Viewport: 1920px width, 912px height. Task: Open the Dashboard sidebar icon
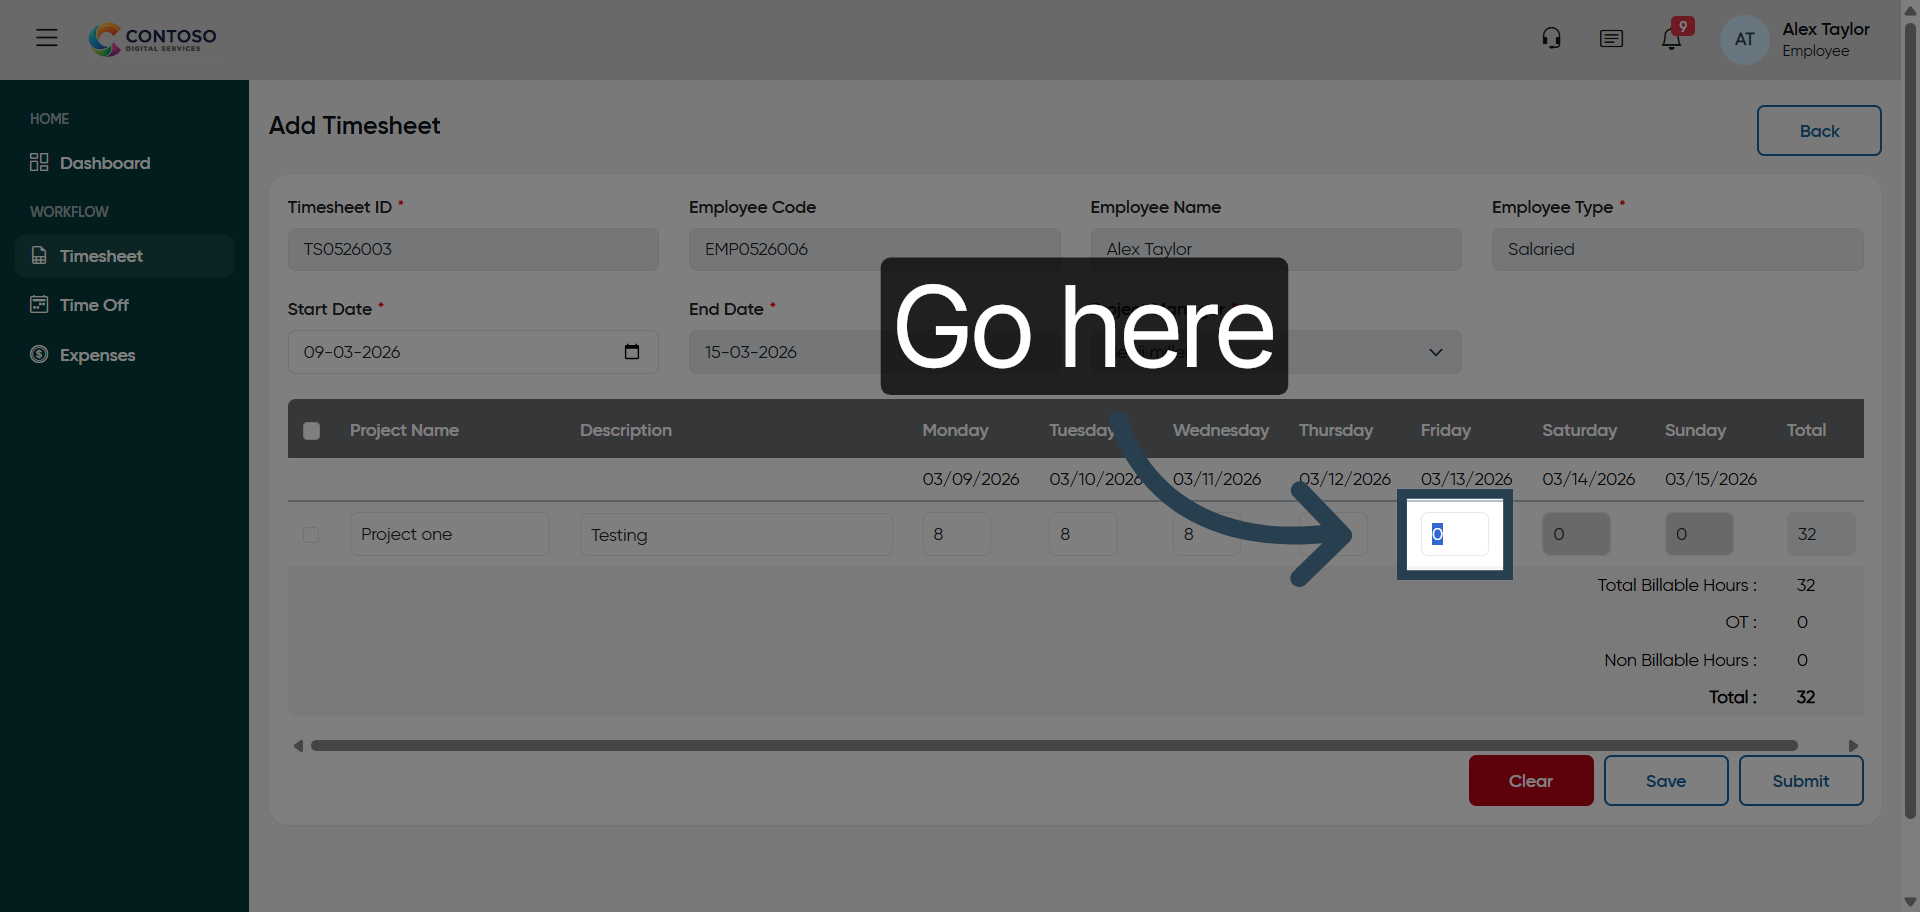pyautogui.click(x=38, y=162)
